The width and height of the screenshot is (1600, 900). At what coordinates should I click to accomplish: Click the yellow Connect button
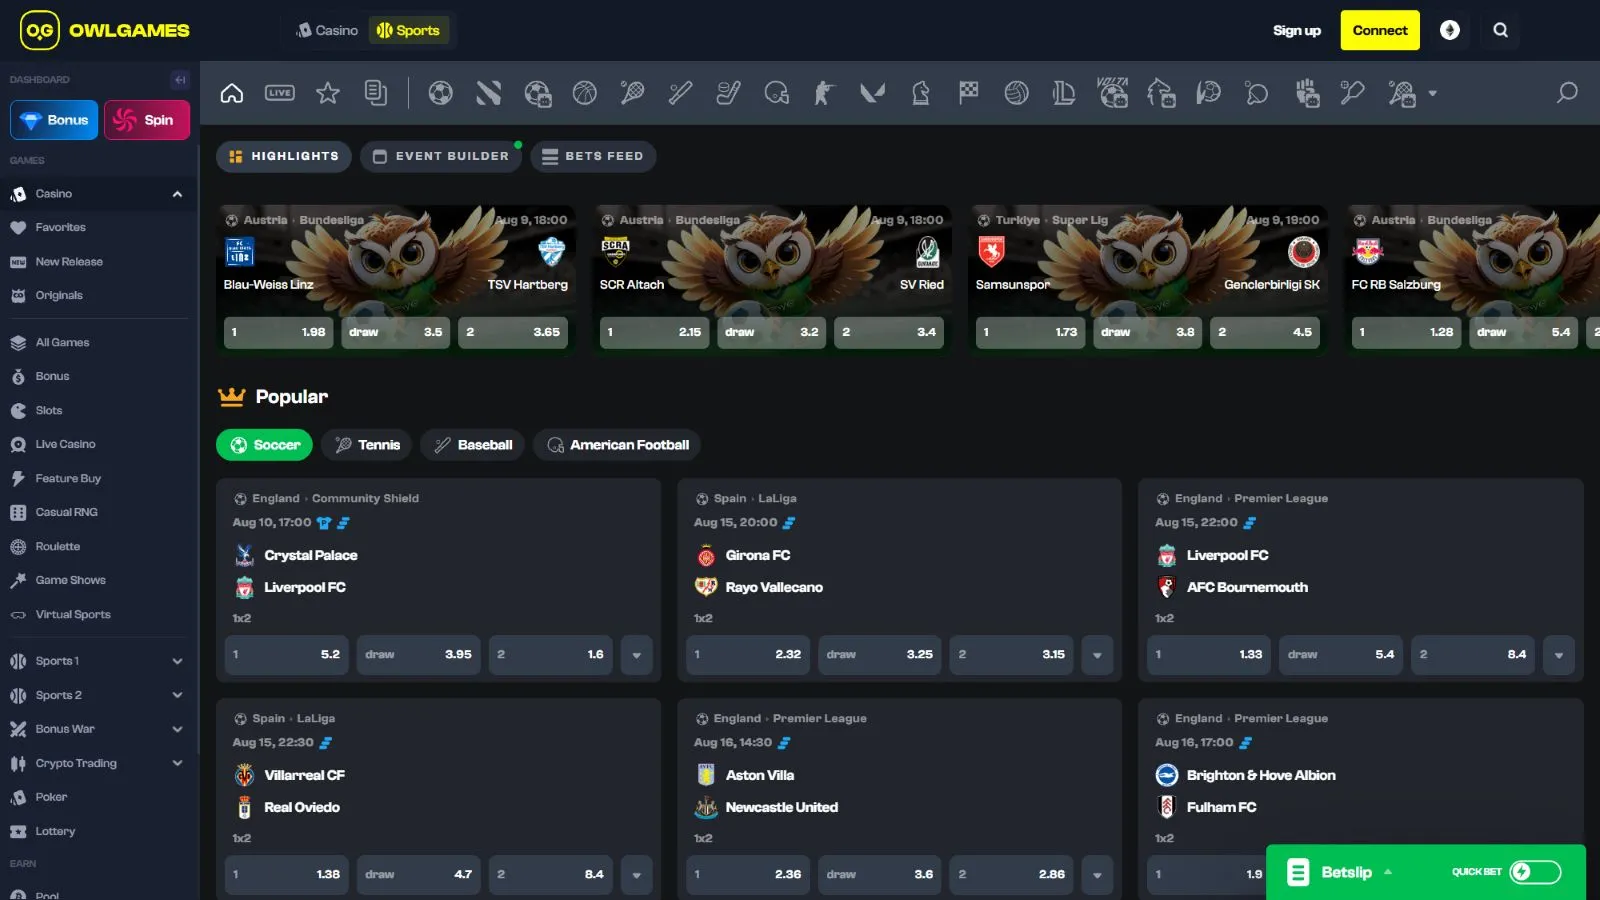(x=1380, y=30)
